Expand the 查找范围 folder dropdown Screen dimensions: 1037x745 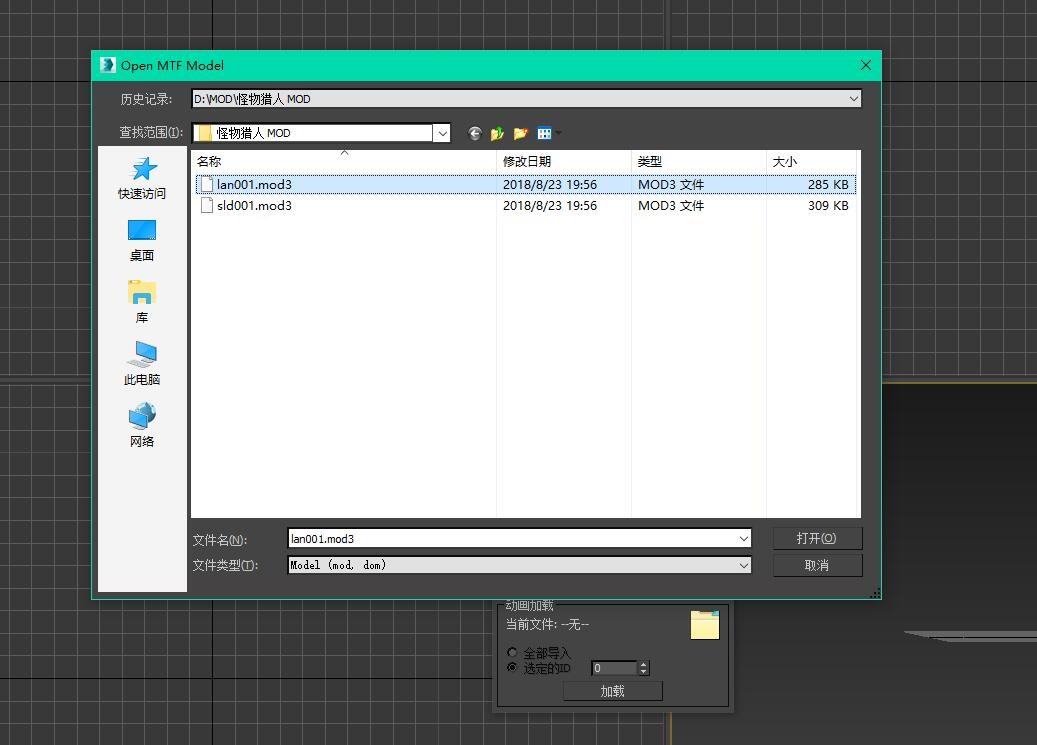click(x=441, y=133)
